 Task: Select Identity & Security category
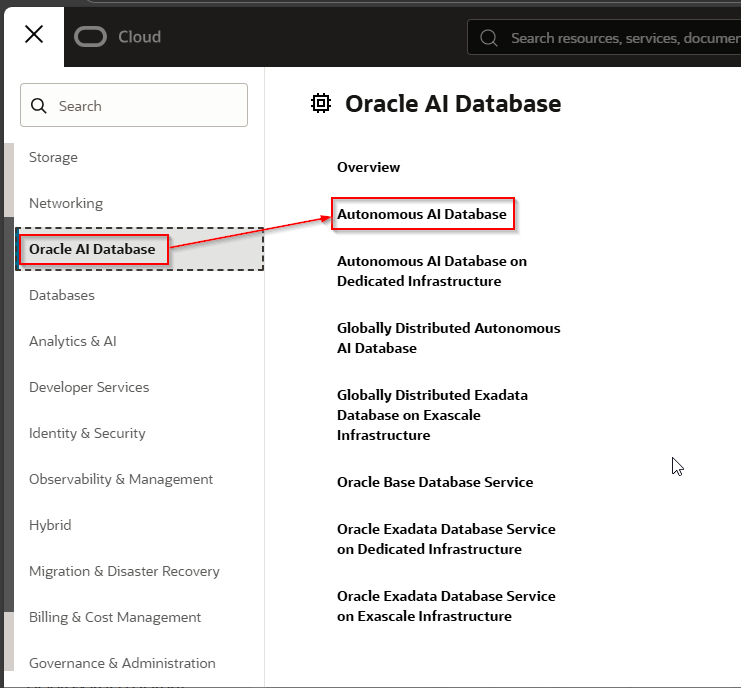pos(87,433)
